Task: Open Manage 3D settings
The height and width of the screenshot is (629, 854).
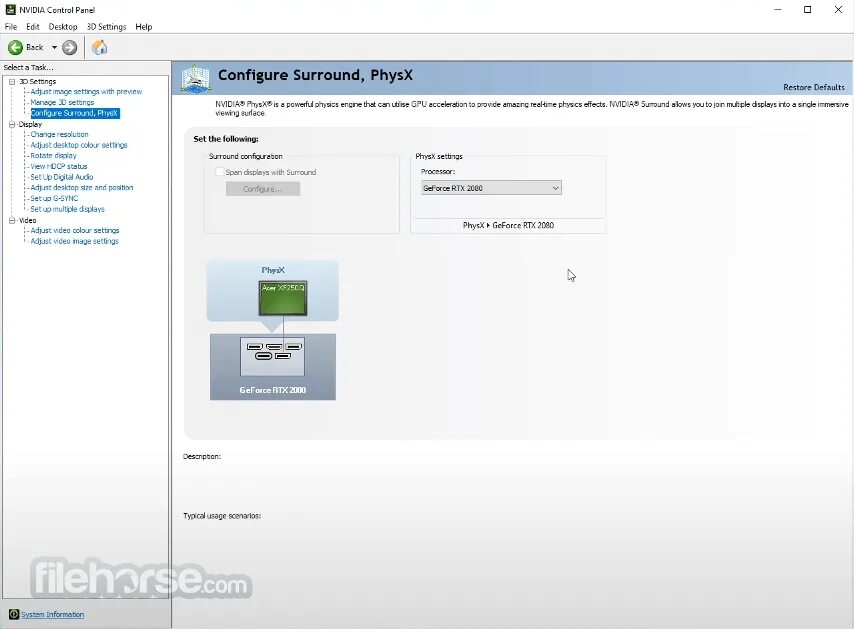Action: [x=62, y=102]
